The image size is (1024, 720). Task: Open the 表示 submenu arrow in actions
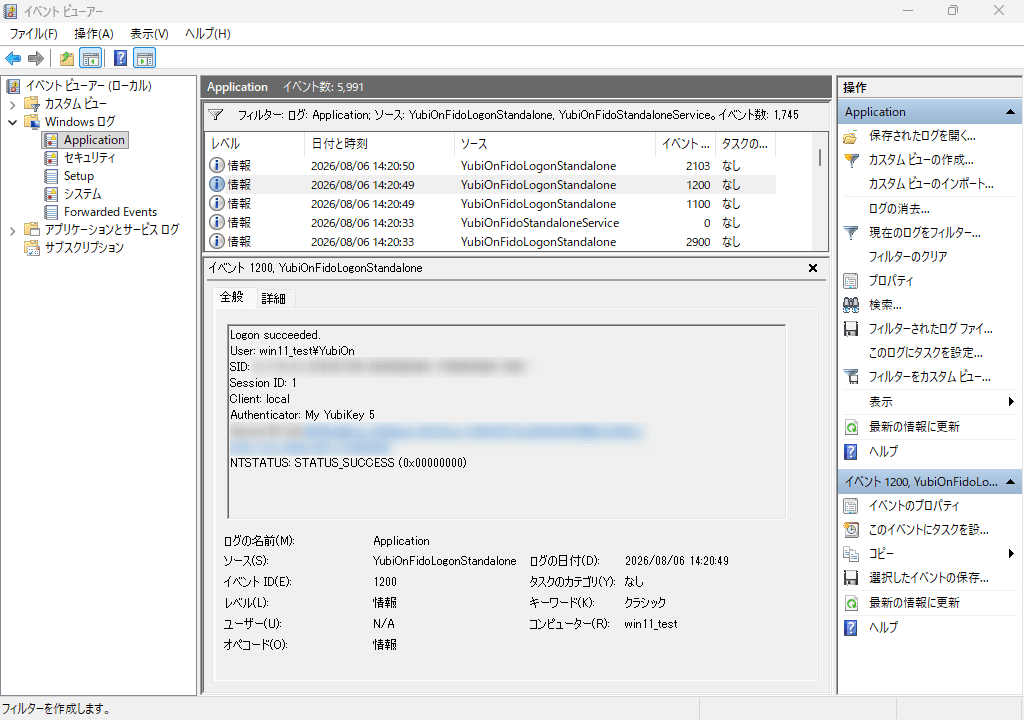click(x=1011, y=402)
